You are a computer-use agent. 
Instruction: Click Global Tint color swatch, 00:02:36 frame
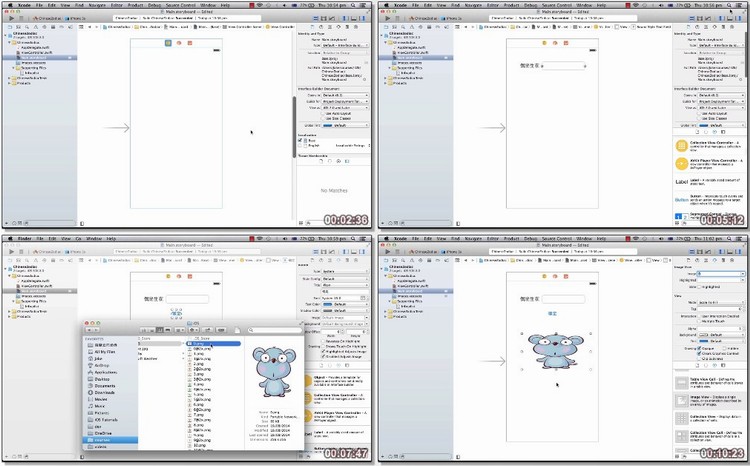tap(328, 125)
